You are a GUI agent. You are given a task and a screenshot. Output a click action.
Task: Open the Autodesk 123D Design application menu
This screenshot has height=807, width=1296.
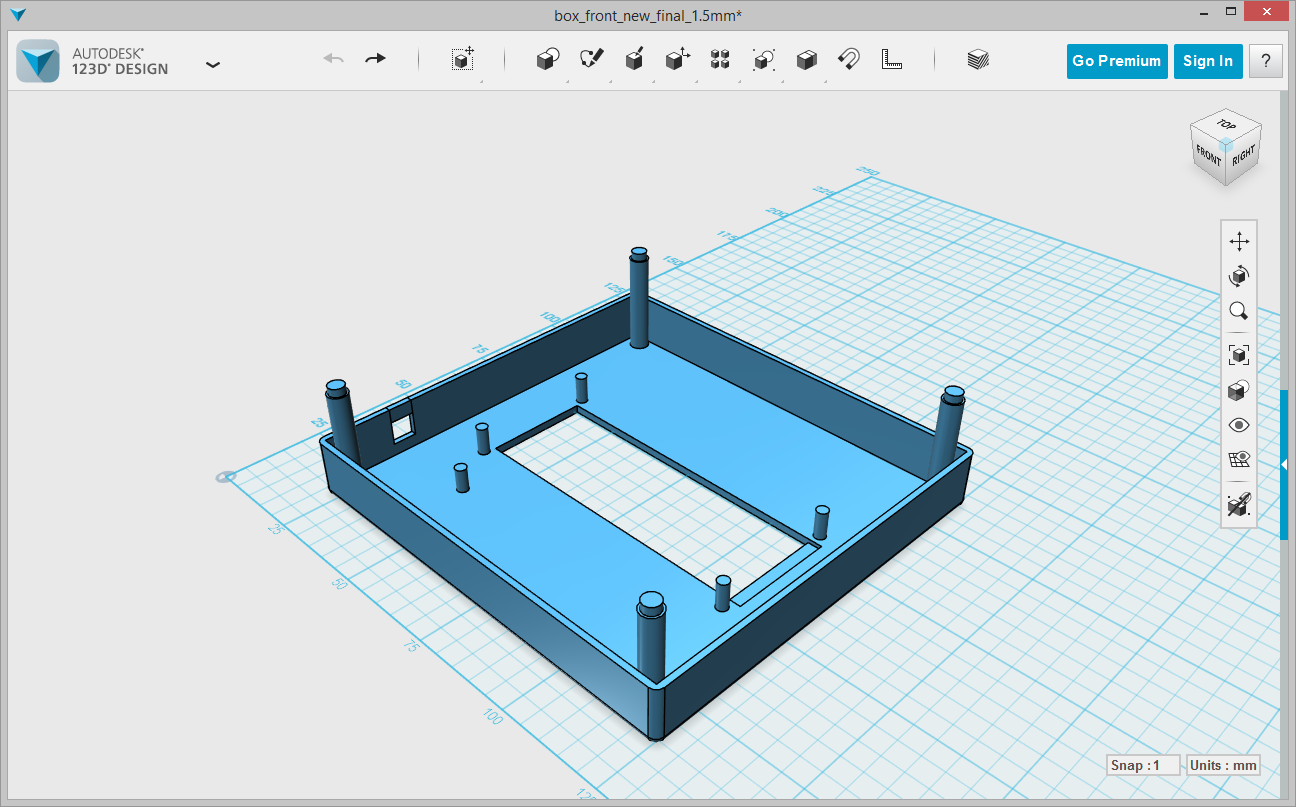point(212,65)
